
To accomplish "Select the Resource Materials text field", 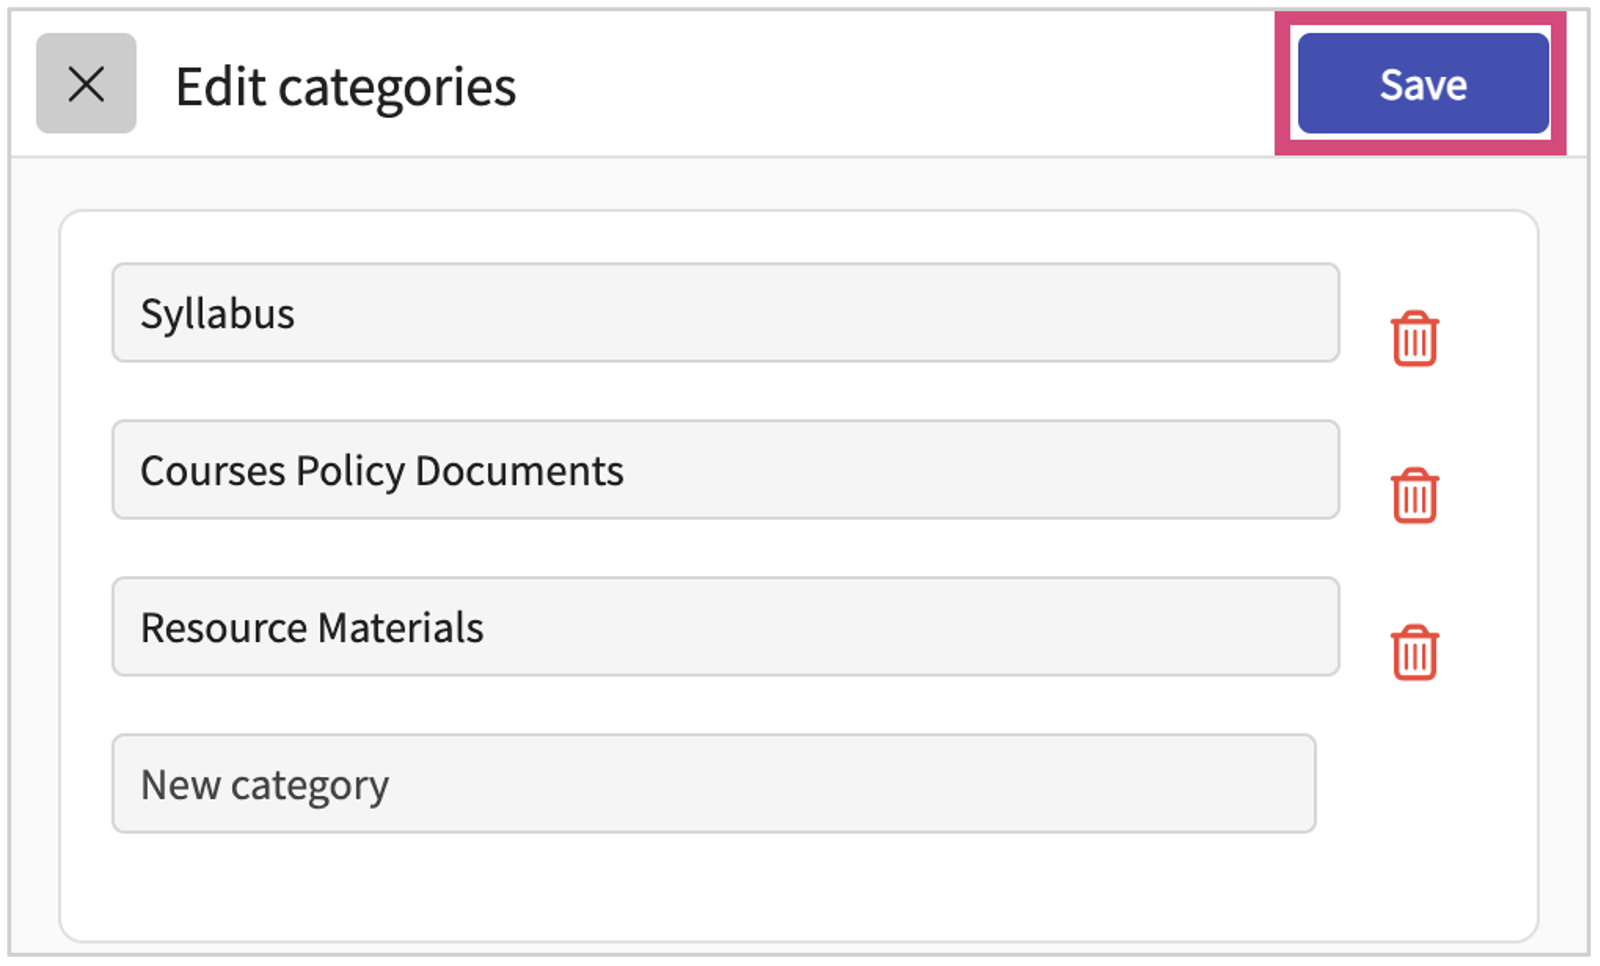I will tap(725, 627).
